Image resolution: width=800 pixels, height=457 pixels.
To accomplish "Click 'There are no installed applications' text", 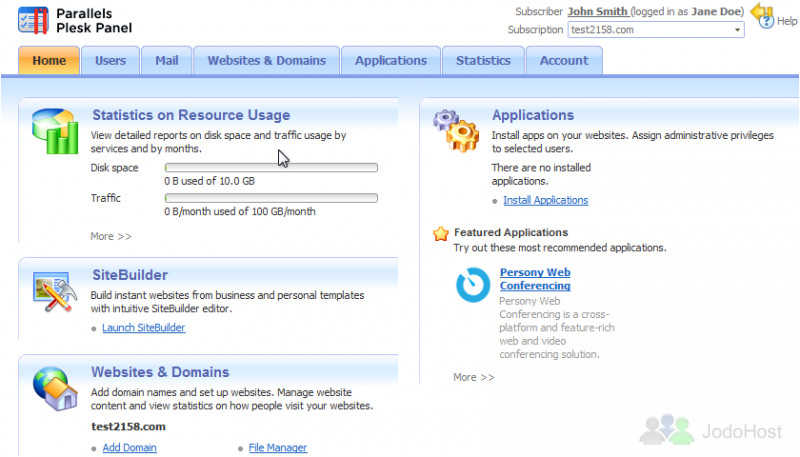I will click(x=541, y=174).
